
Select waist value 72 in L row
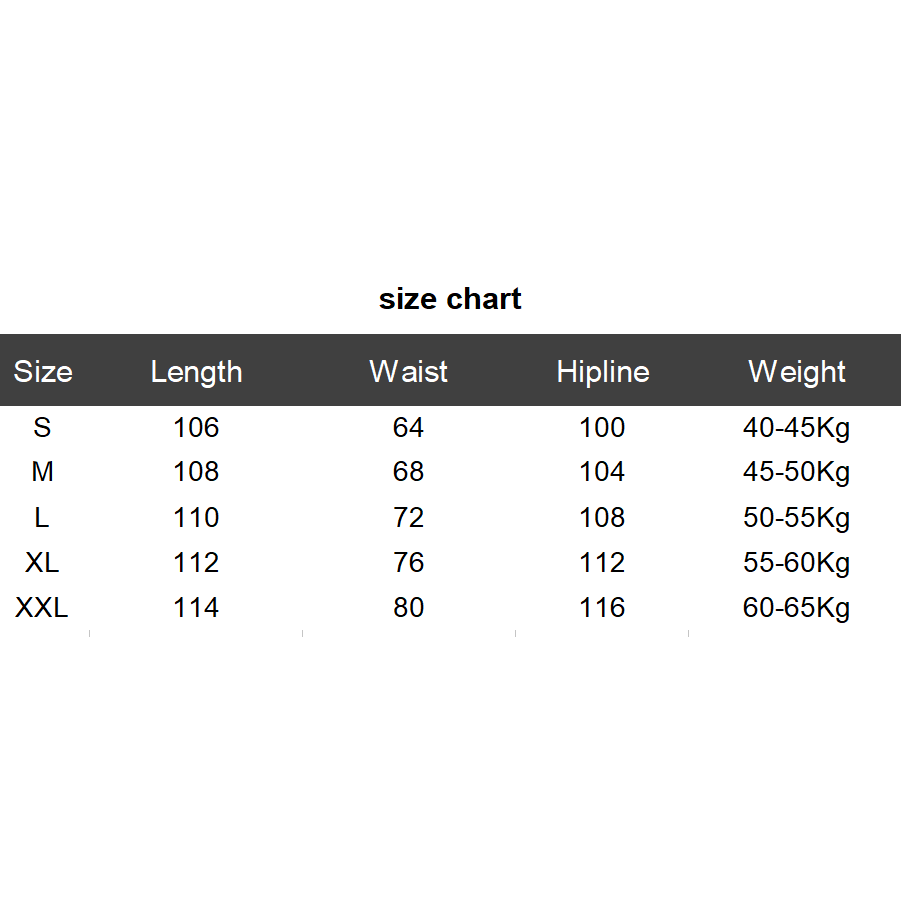[x=408, y=518]
